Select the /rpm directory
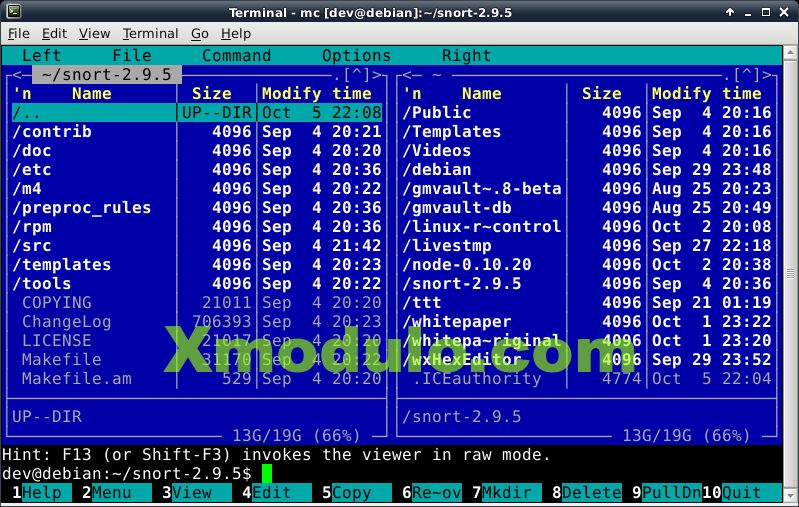The width and height of the screenshot is (799, 507). [x=197, y=226]
